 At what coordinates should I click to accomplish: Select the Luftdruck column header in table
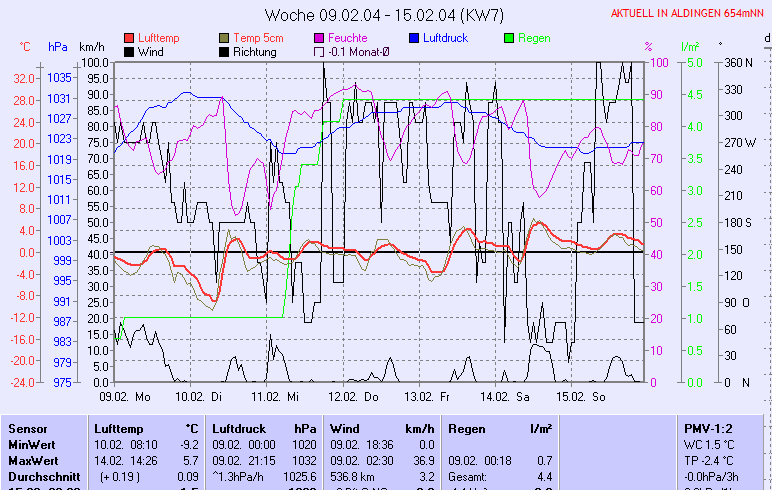[x=238, y=427]
